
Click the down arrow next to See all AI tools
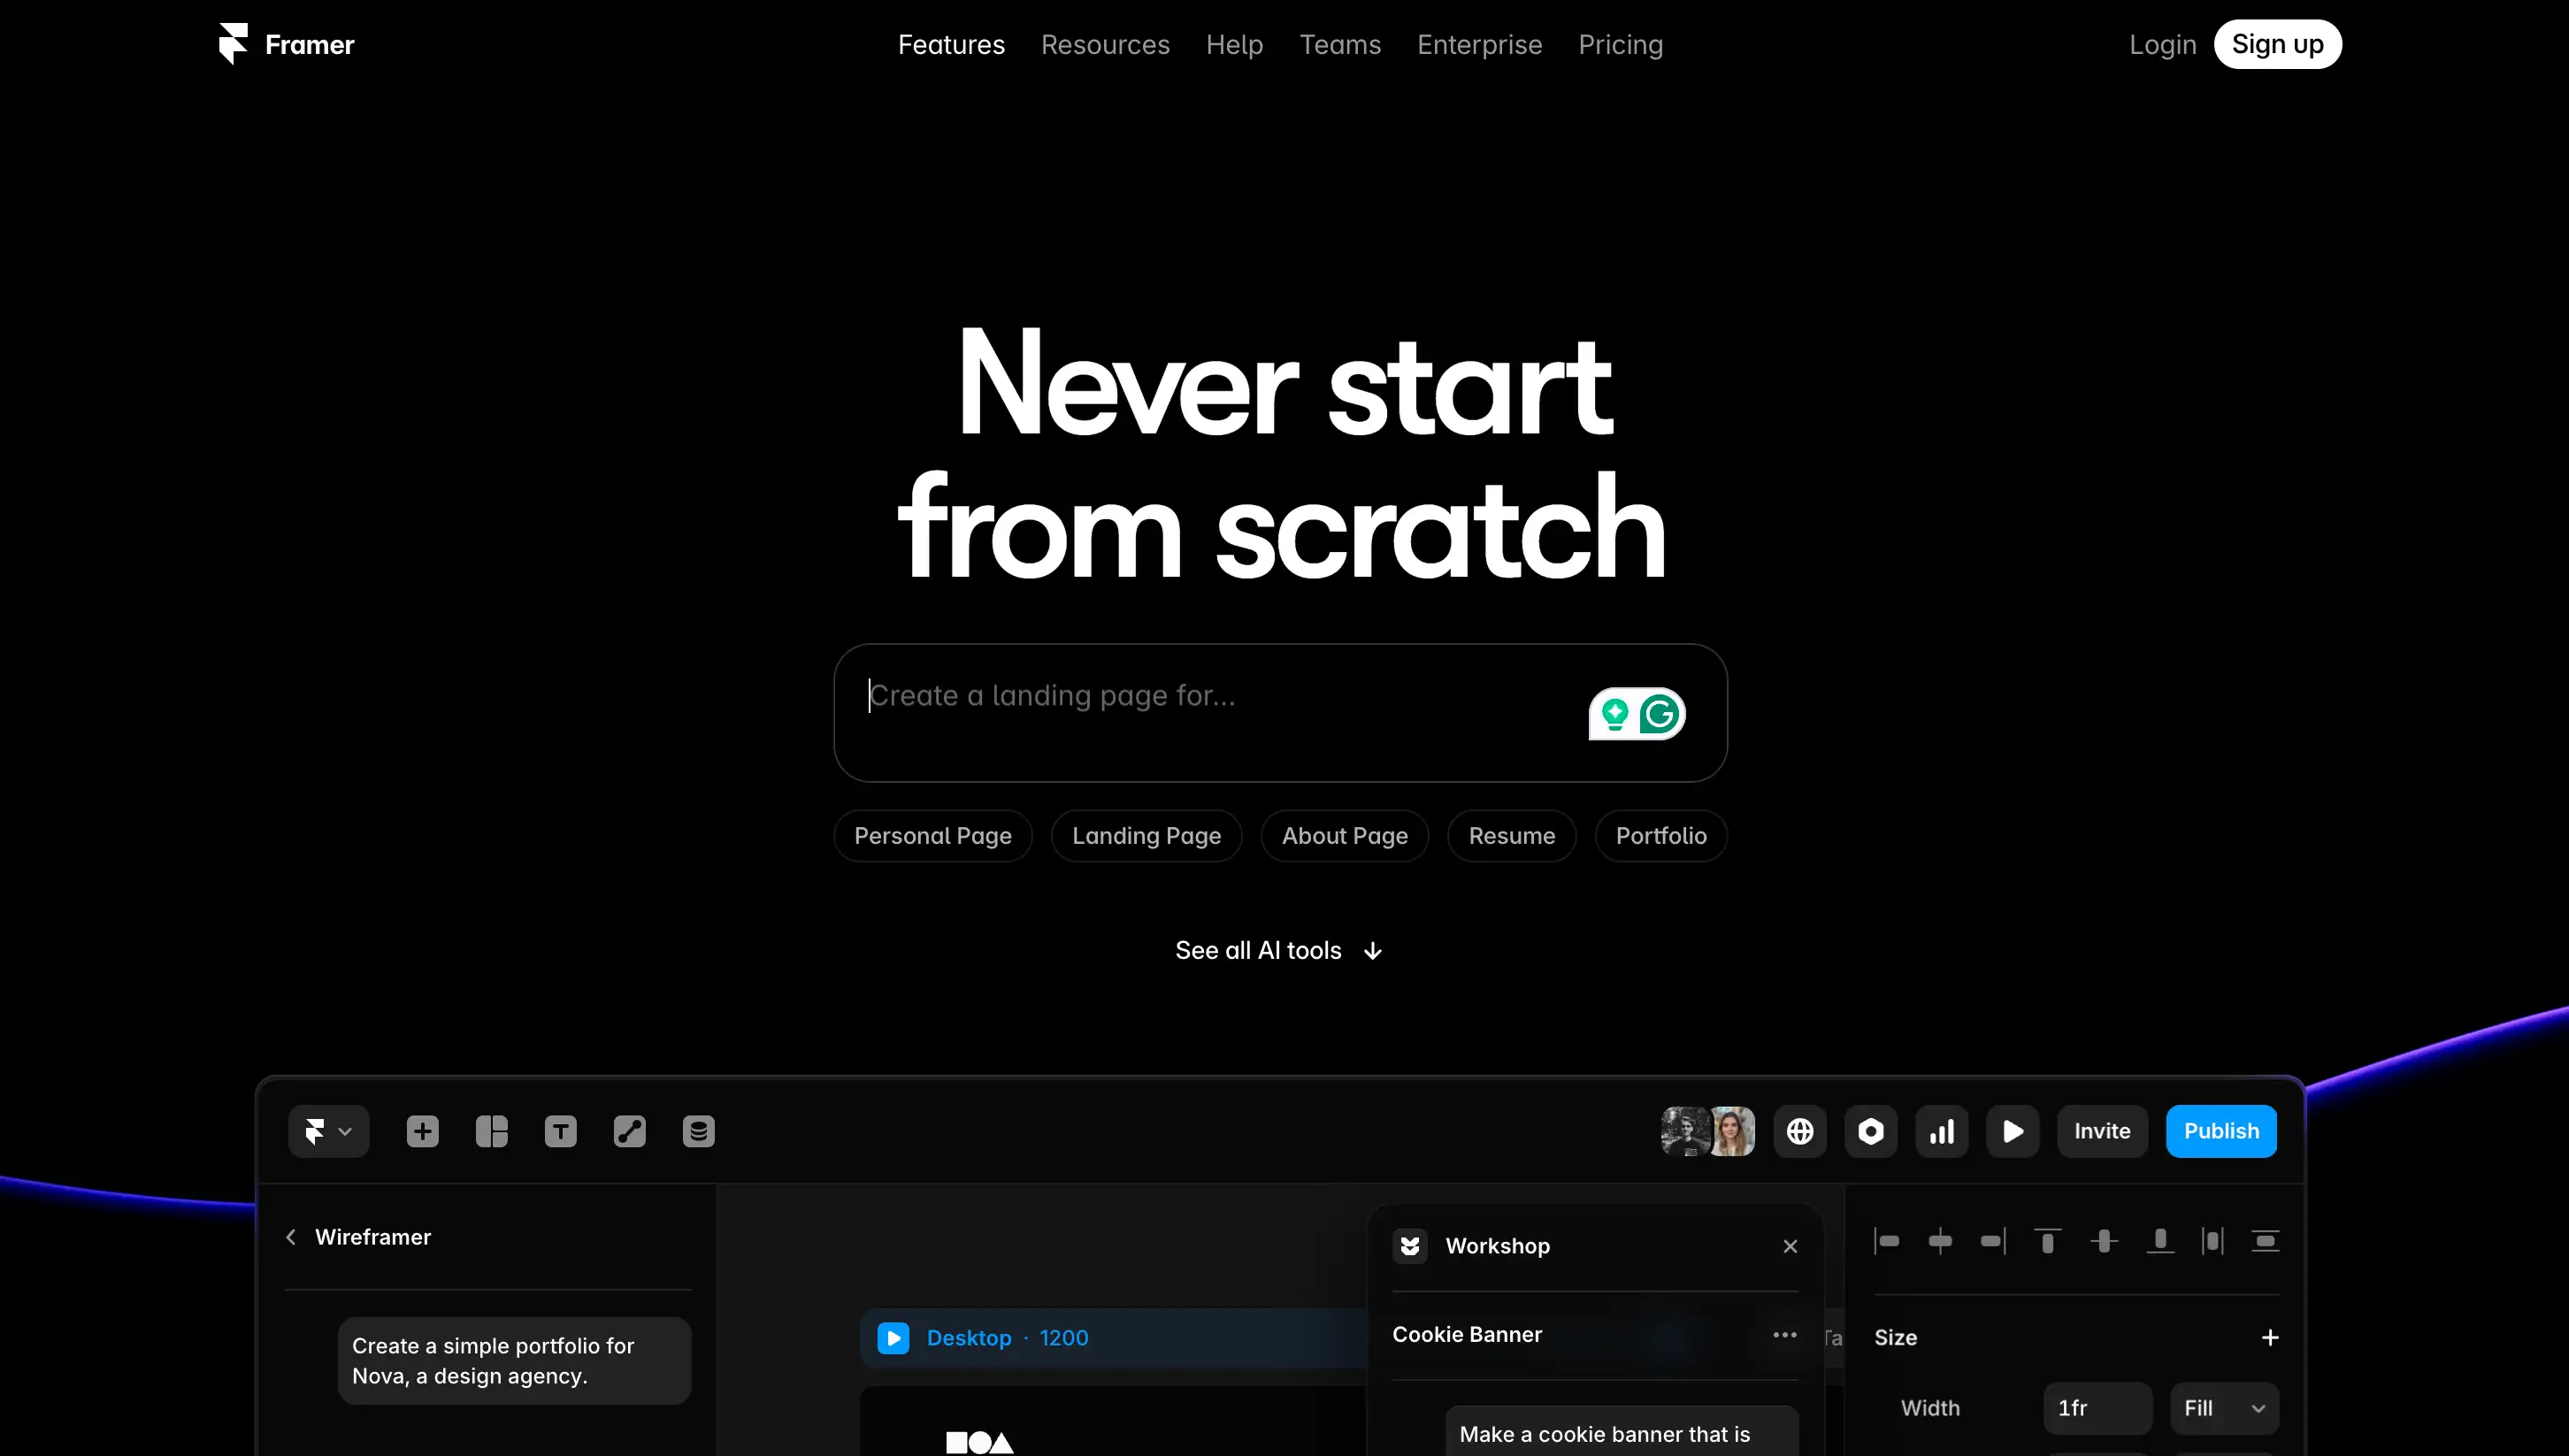[1372, 951]
